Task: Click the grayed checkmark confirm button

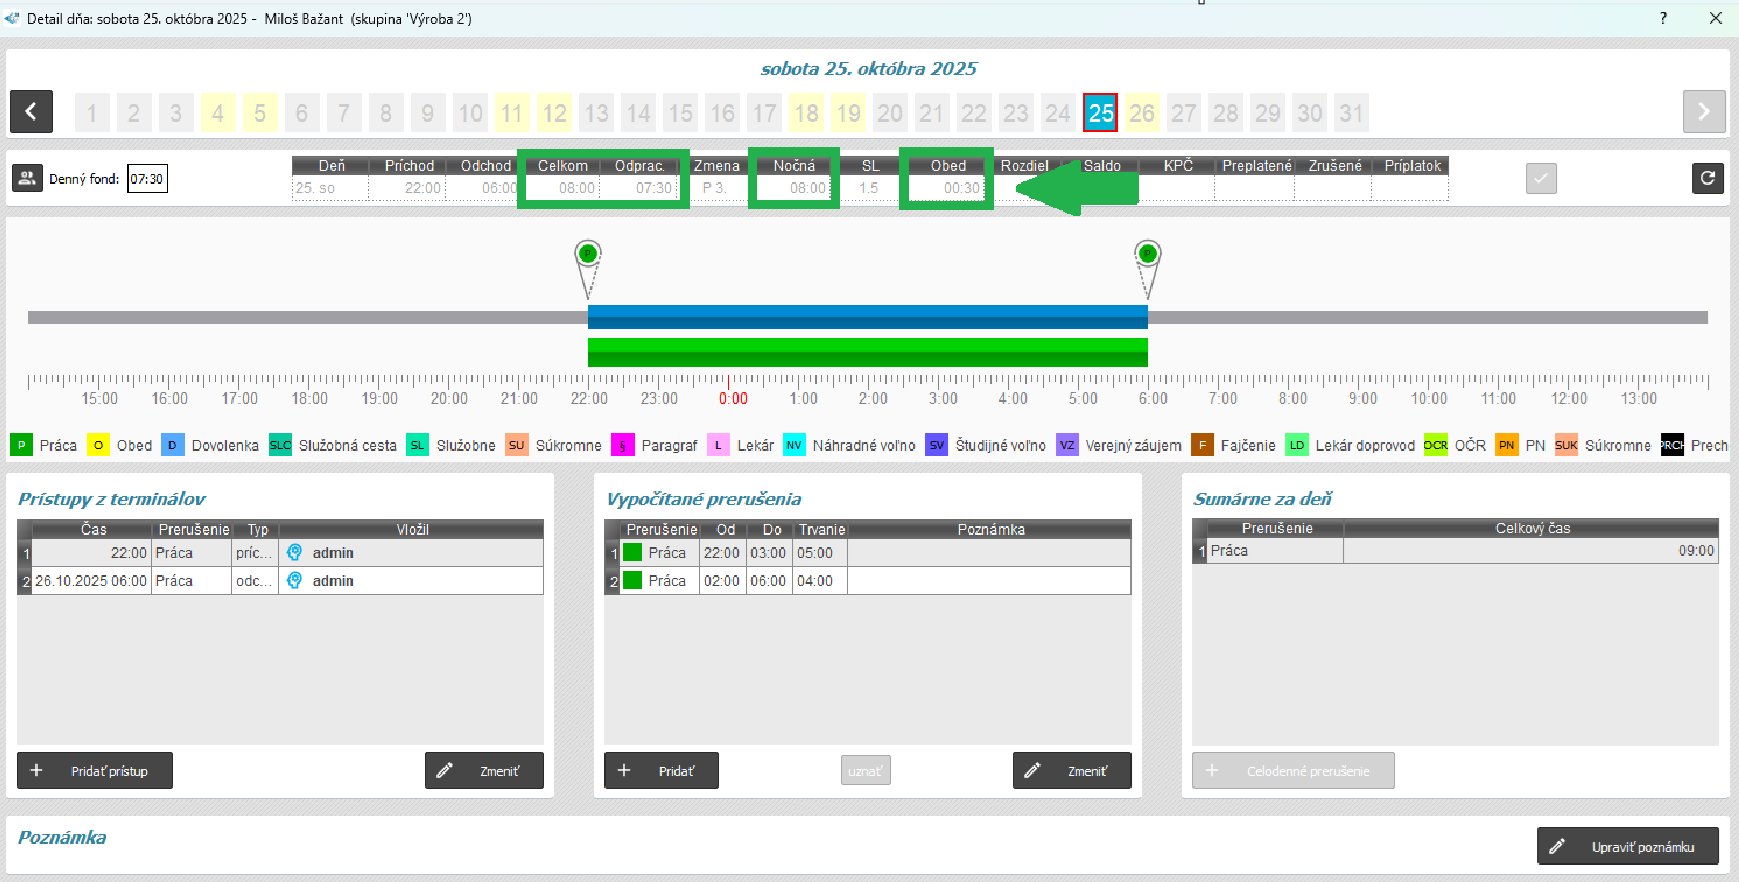Action: tap(1540, 178)
